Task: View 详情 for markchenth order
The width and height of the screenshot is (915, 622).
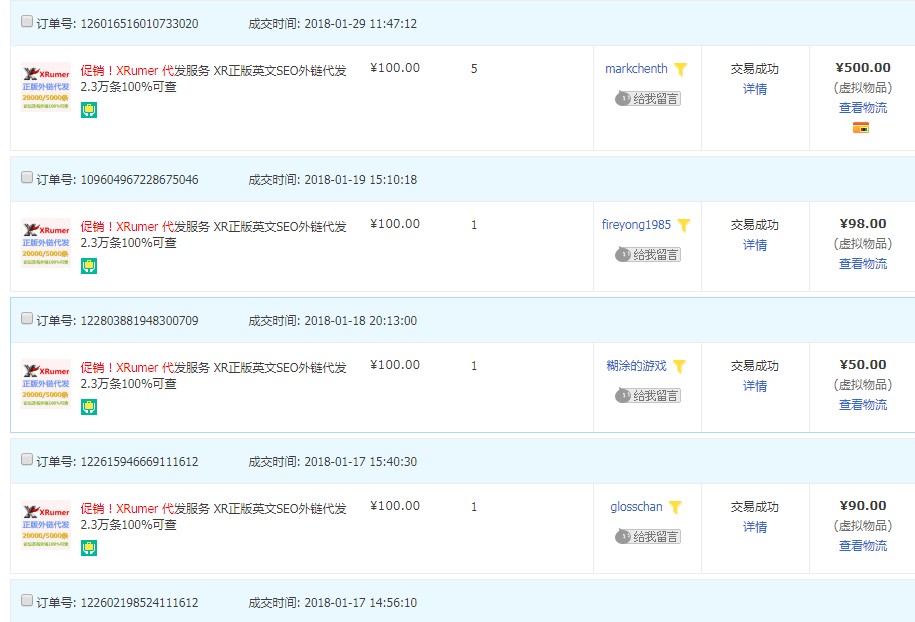Action: (755, 89)
